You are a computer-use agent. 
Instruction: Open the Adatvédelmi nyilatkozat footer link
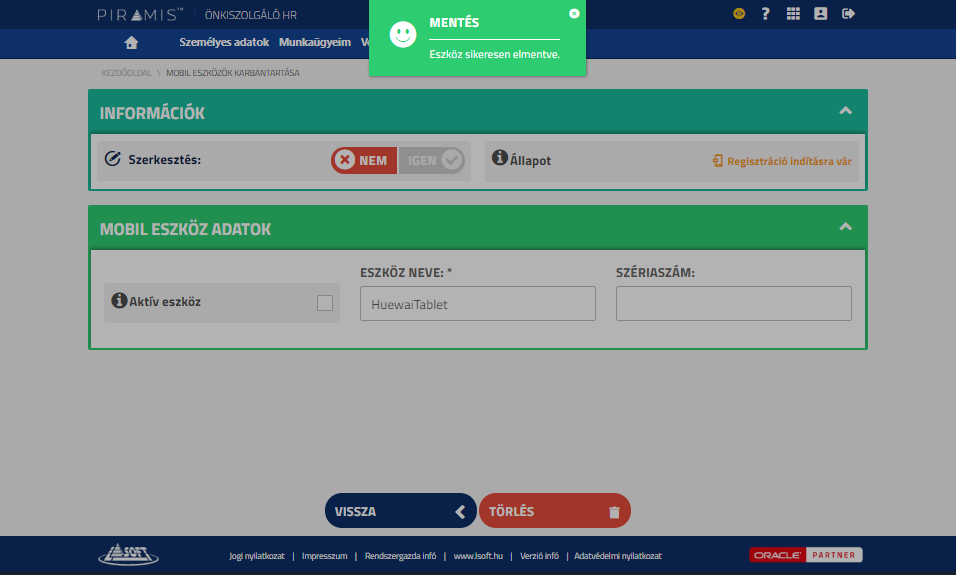(618, 556)
